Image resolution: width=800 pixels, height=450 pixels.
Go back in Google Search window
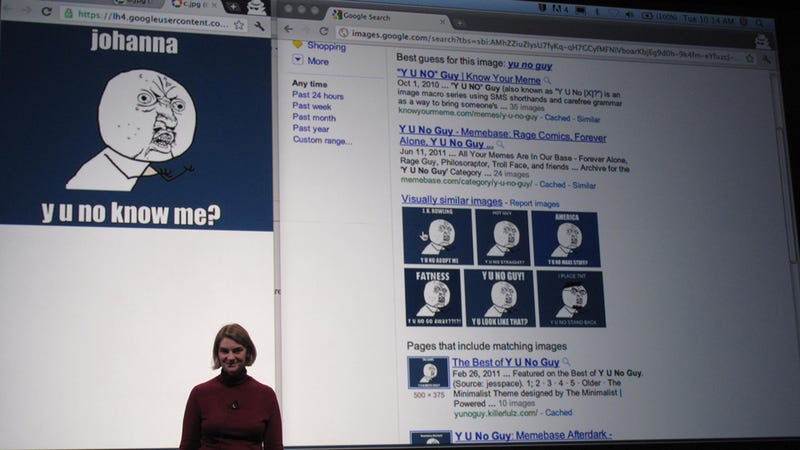pyautogui.click(x=288, y=29)
